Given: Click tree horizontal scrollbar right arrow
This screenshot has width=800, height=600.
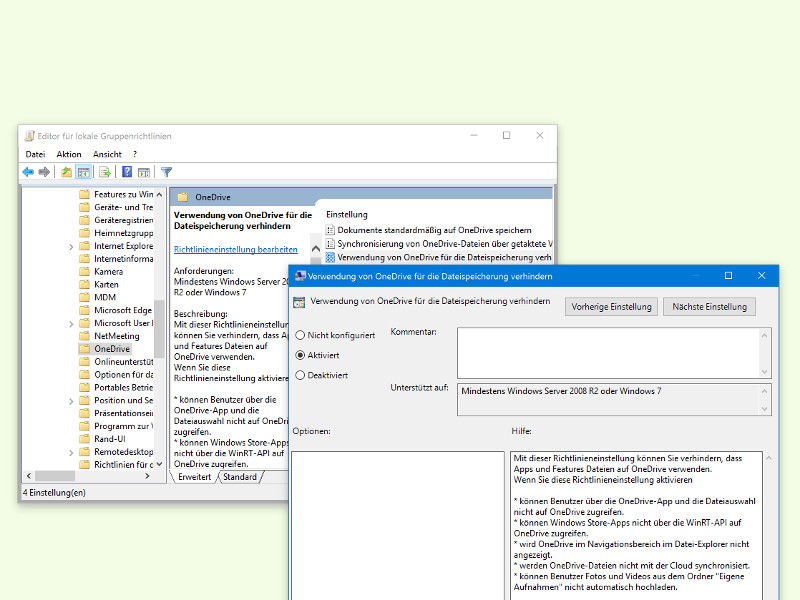Looking at the screenshot, I should (147, 476).
